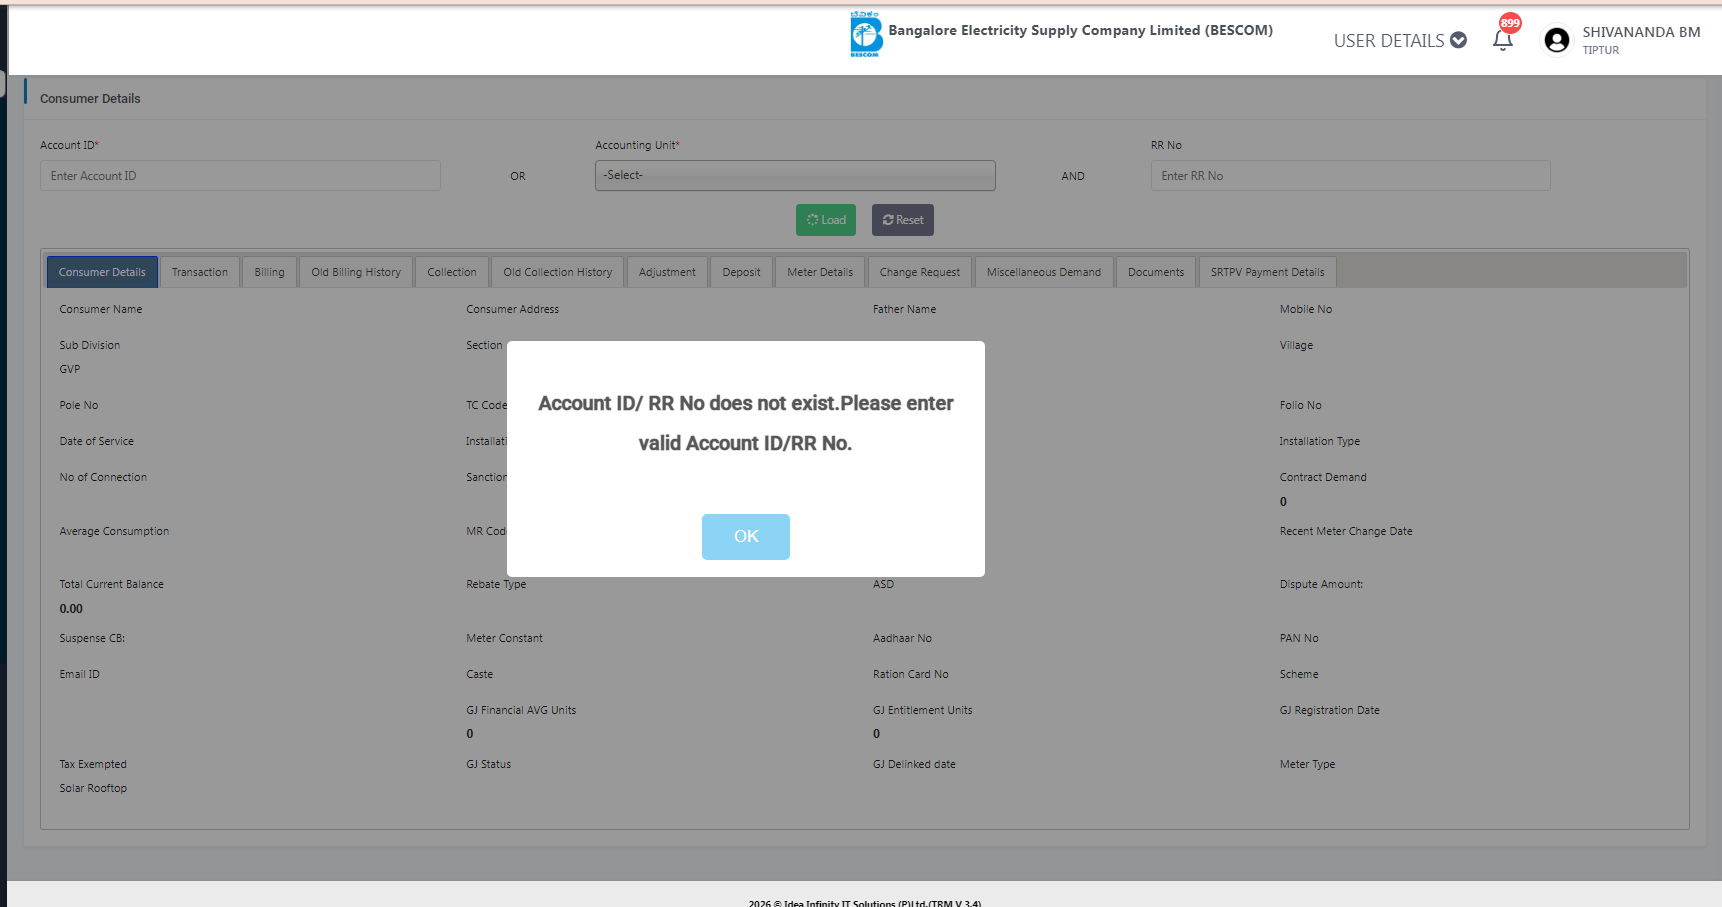
Task: Focus the Account ID input field
Action: click(x=240, y=176)
